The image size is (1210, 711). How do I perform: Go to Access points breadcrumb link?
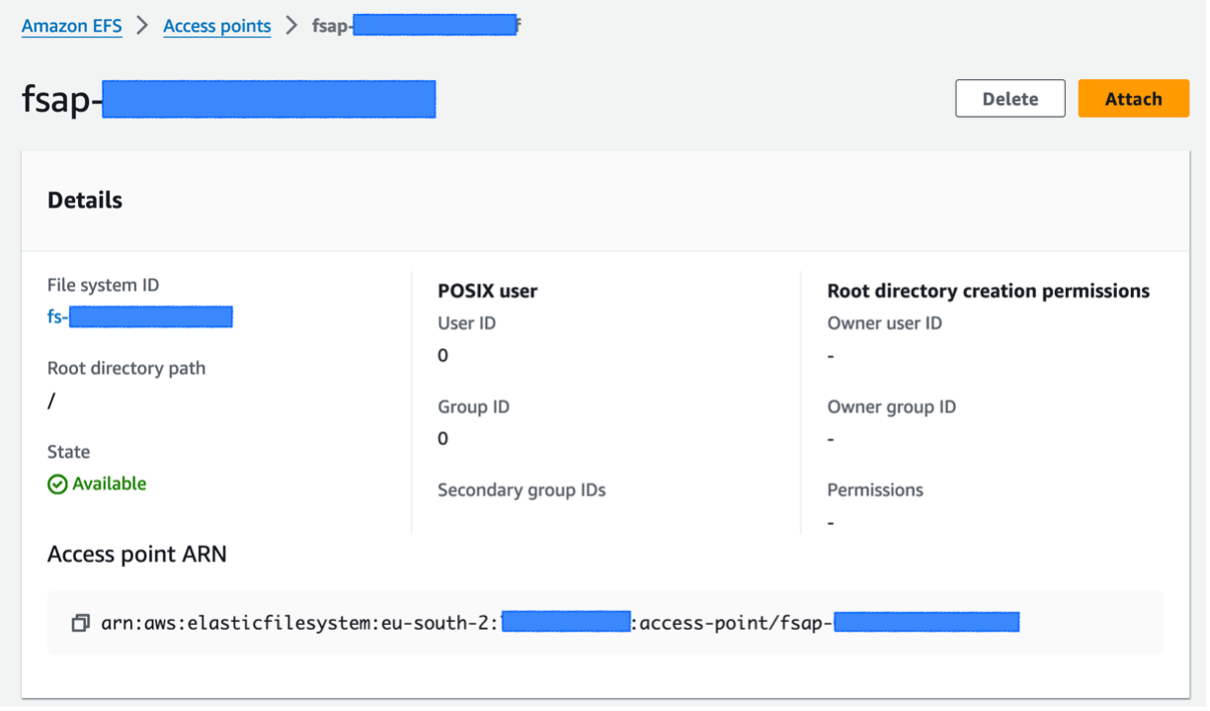217,26
